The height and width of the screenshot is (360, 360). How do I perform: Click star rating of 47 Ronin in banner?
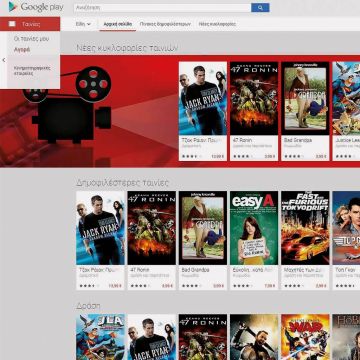[243, 156]
